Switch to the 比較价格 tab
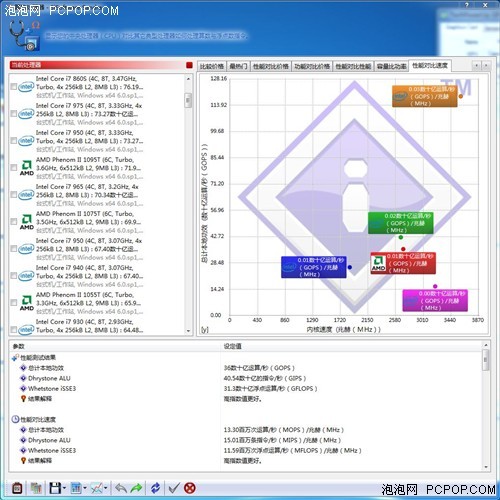Screen dimensions: 500x500 [x=212, y=66]
